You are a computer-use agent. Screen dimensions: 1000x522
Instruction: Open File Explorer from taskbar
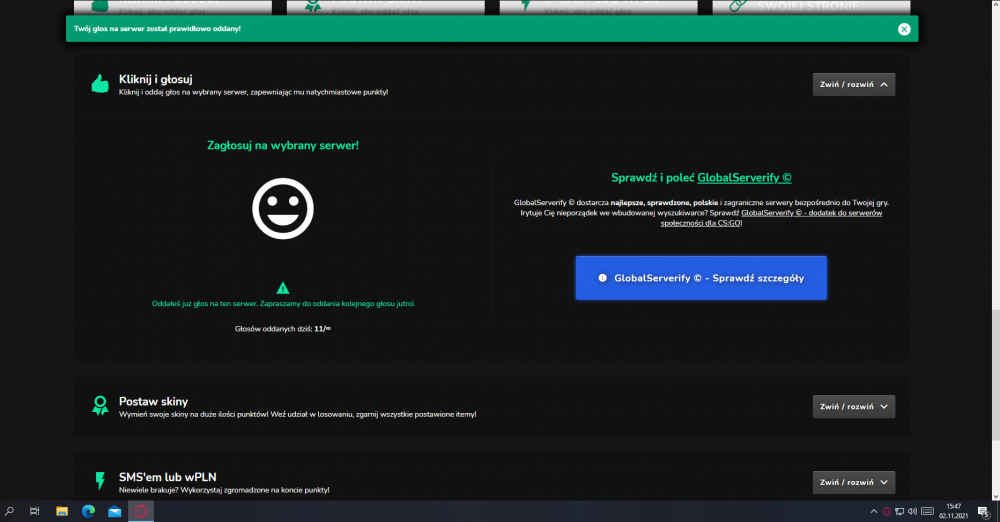tap(62, 511)
